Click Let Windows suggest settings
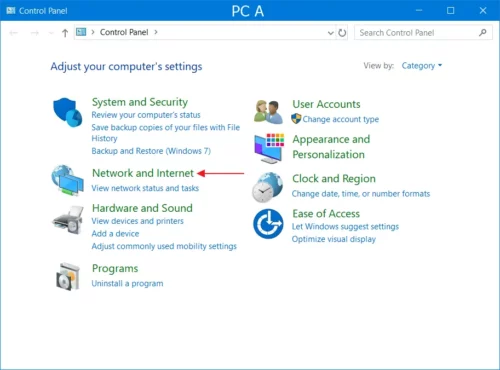Screen dimensions: 500x370 pyautogui.click(x=345, y=227)
